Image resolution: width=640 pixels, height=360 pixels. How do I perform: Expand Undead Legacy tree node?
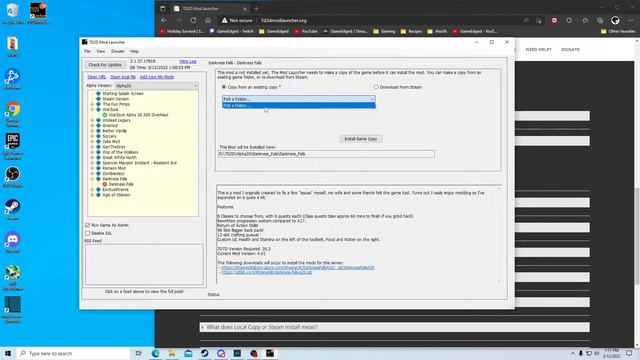coord(92,120)
